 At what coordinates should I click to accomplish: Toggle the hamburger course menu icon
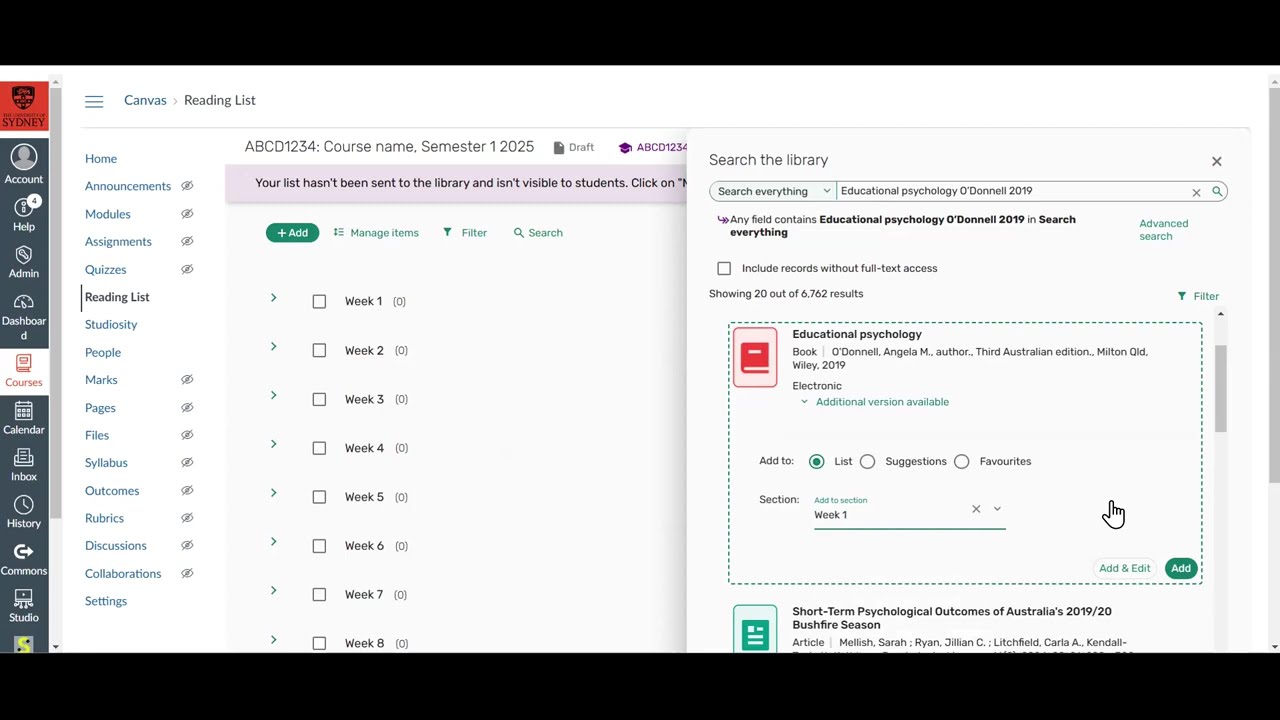(94, 101)
